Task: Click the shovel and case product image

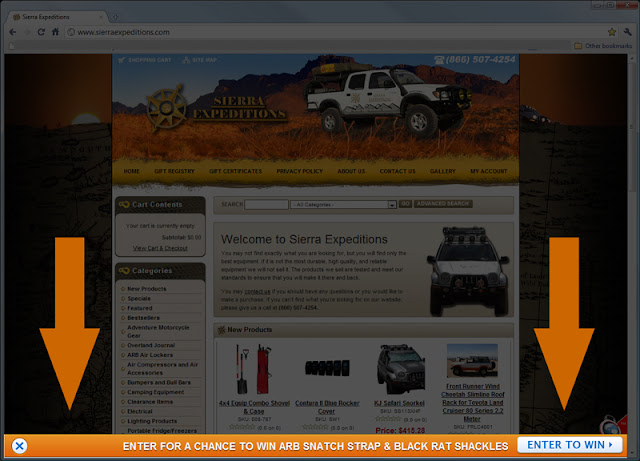Action: (x=253, y=370)
